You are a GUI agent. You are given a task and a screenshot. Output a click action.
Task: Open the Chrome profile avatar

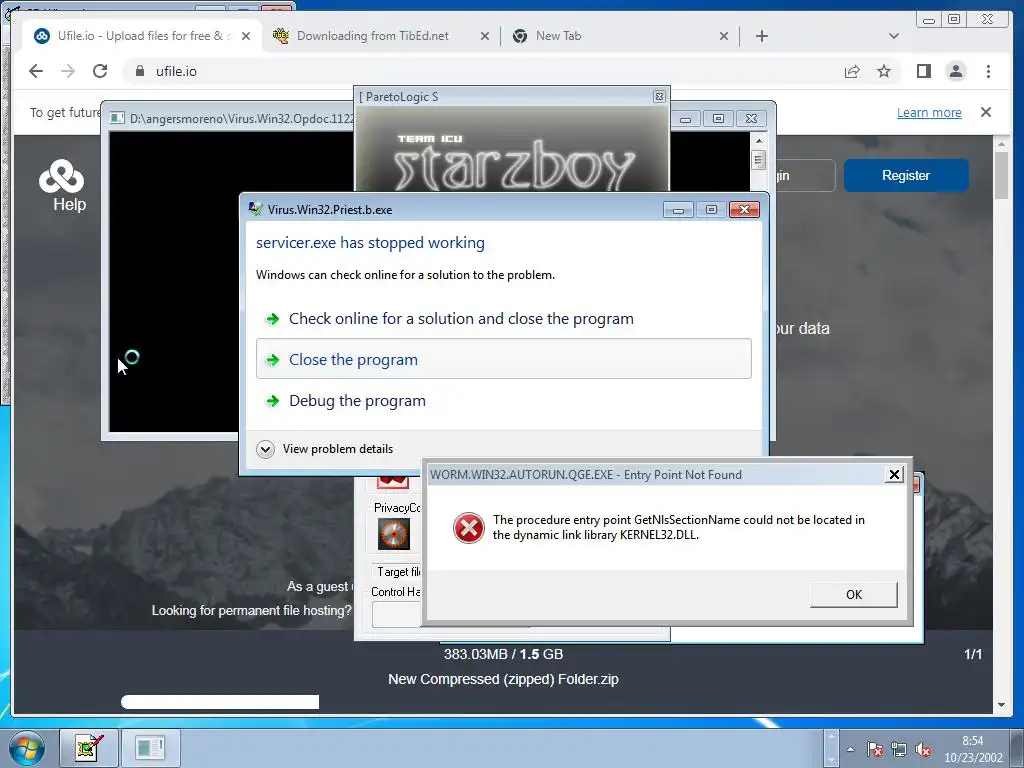(x=955, y=71)
